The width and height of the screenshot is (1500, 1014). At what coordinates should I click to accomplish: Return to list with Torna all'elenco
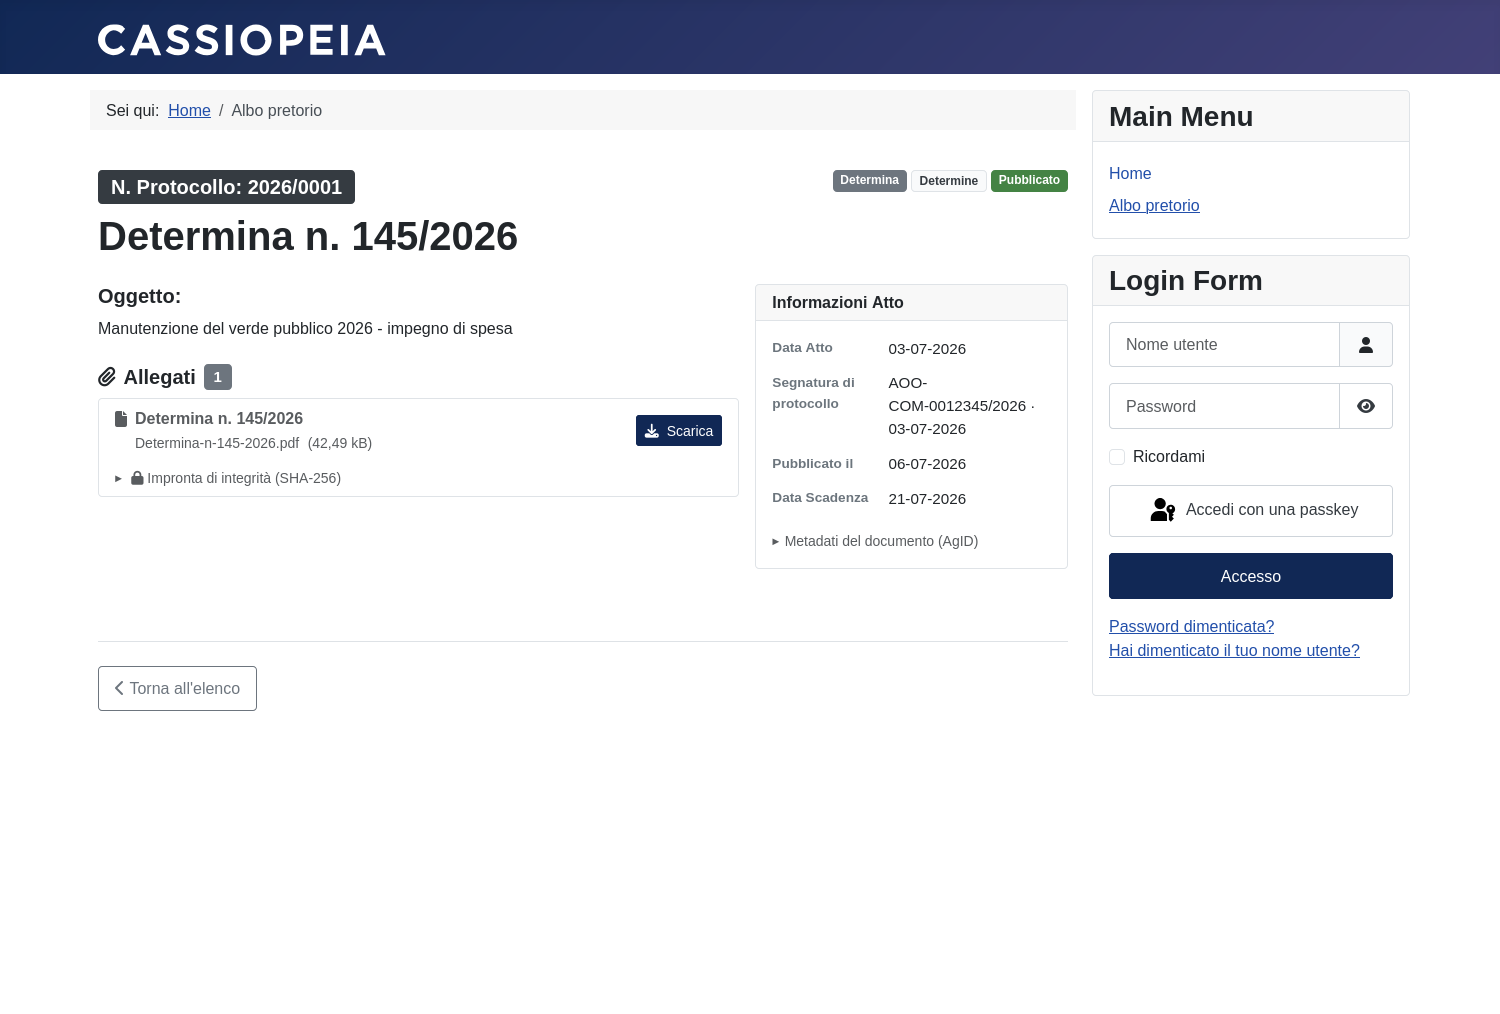pos(177,688)
